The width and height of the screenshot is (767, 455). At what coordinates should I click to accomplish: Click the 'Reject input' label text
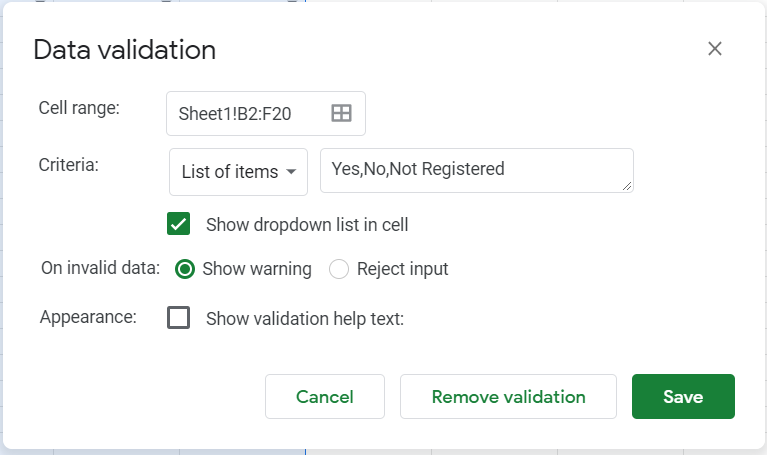point(402,269)
